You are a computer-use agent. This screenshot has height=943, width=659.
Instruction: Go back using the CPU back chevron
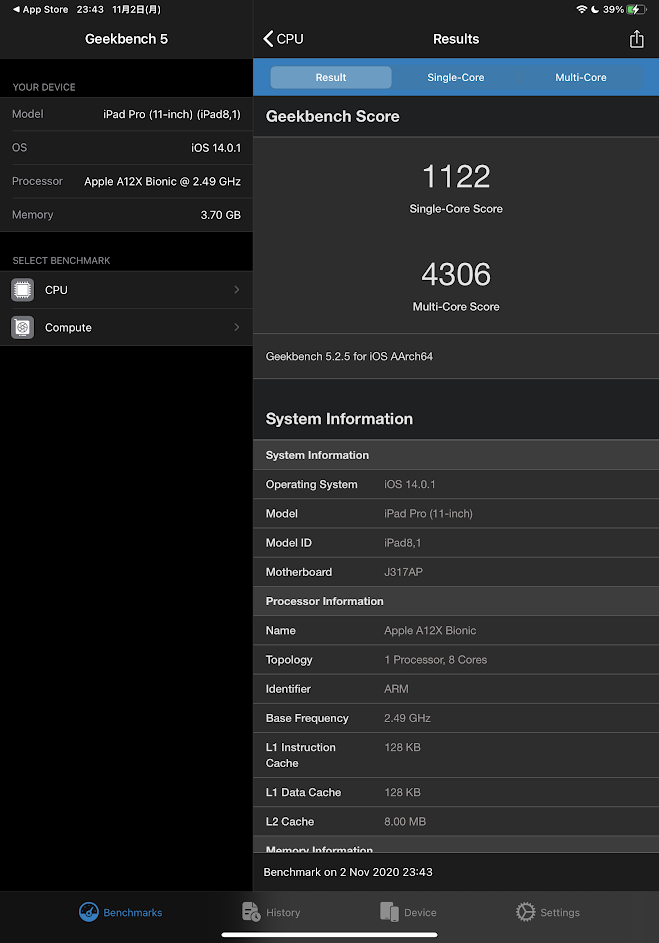(x=268, y=38)
